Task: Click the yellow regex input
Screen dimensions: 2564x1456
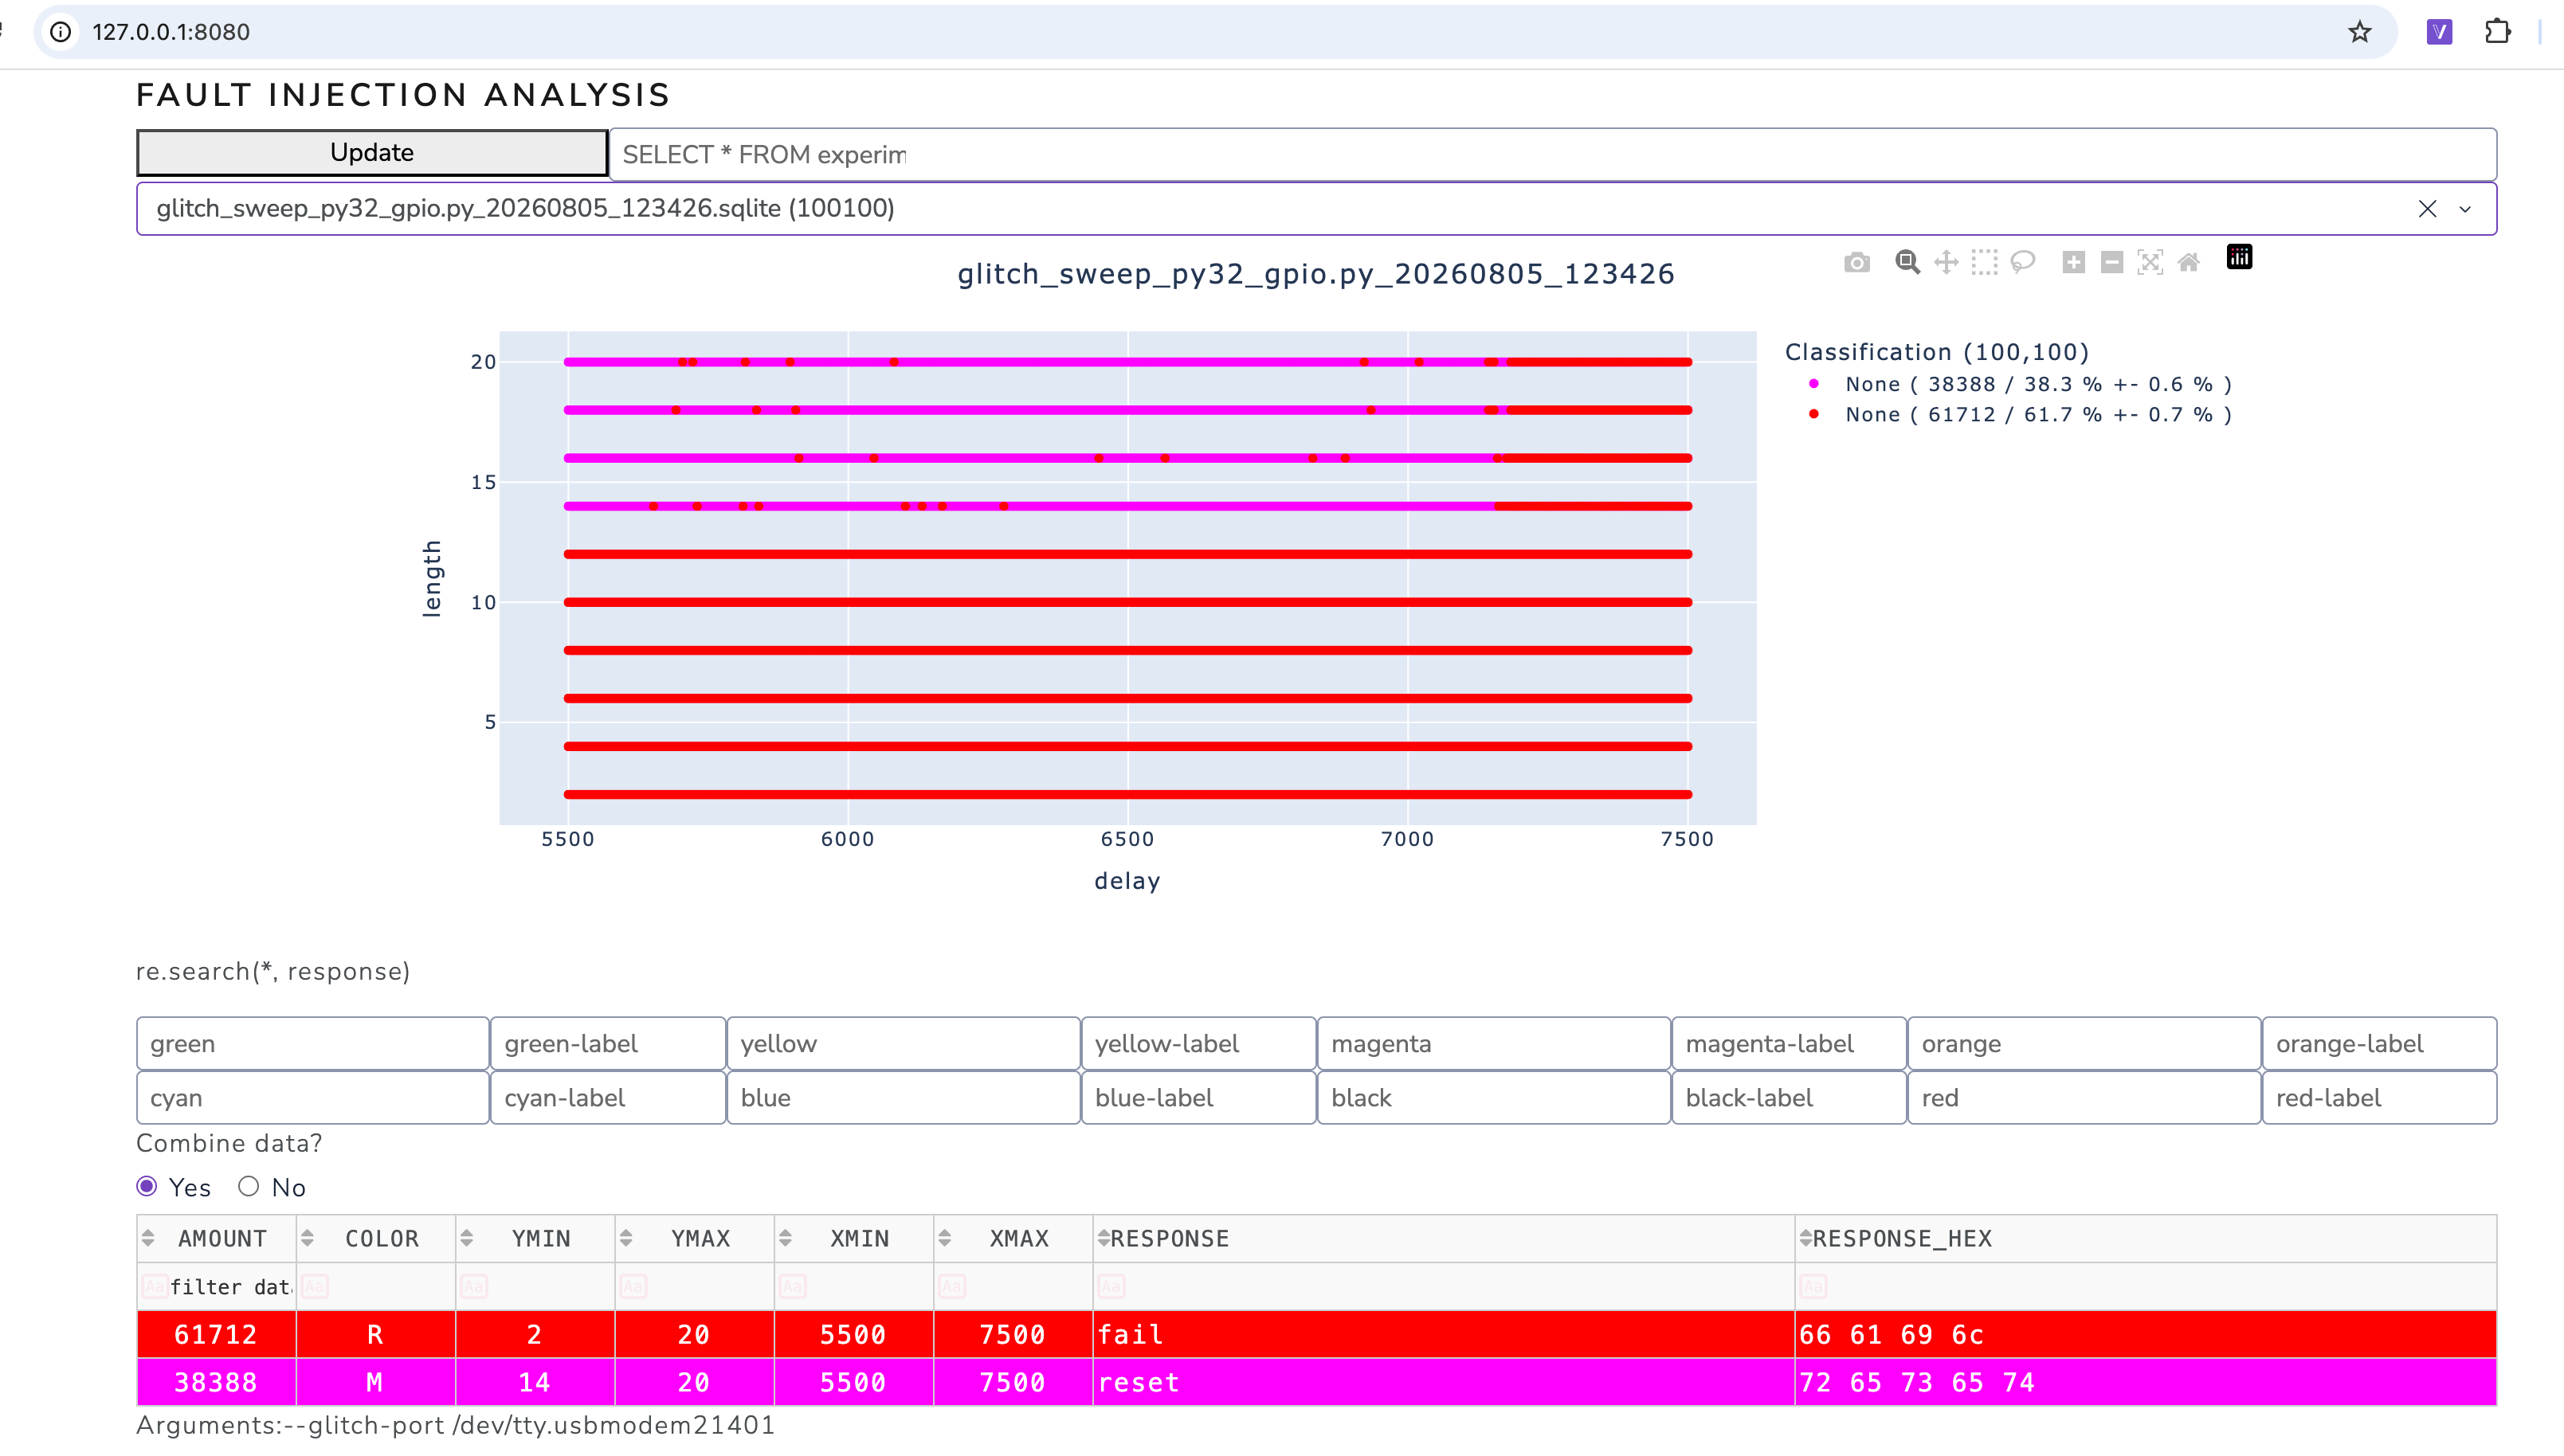Action: click(x=903, y=1043)
